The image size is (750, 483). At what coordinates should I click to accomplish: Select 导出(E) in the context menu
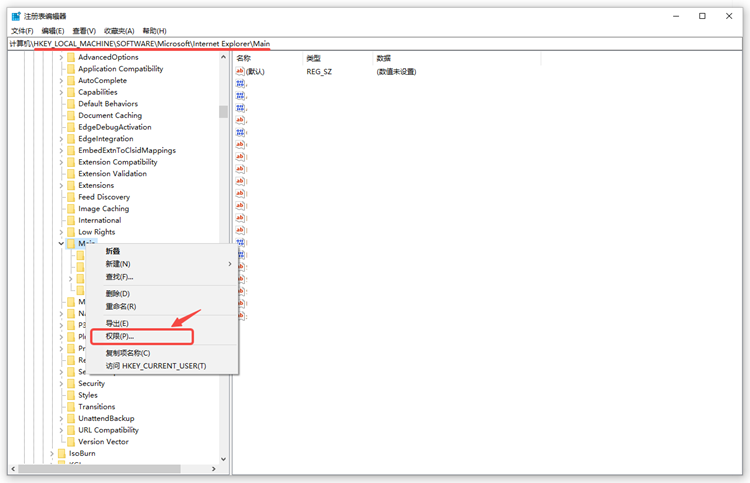117,324
